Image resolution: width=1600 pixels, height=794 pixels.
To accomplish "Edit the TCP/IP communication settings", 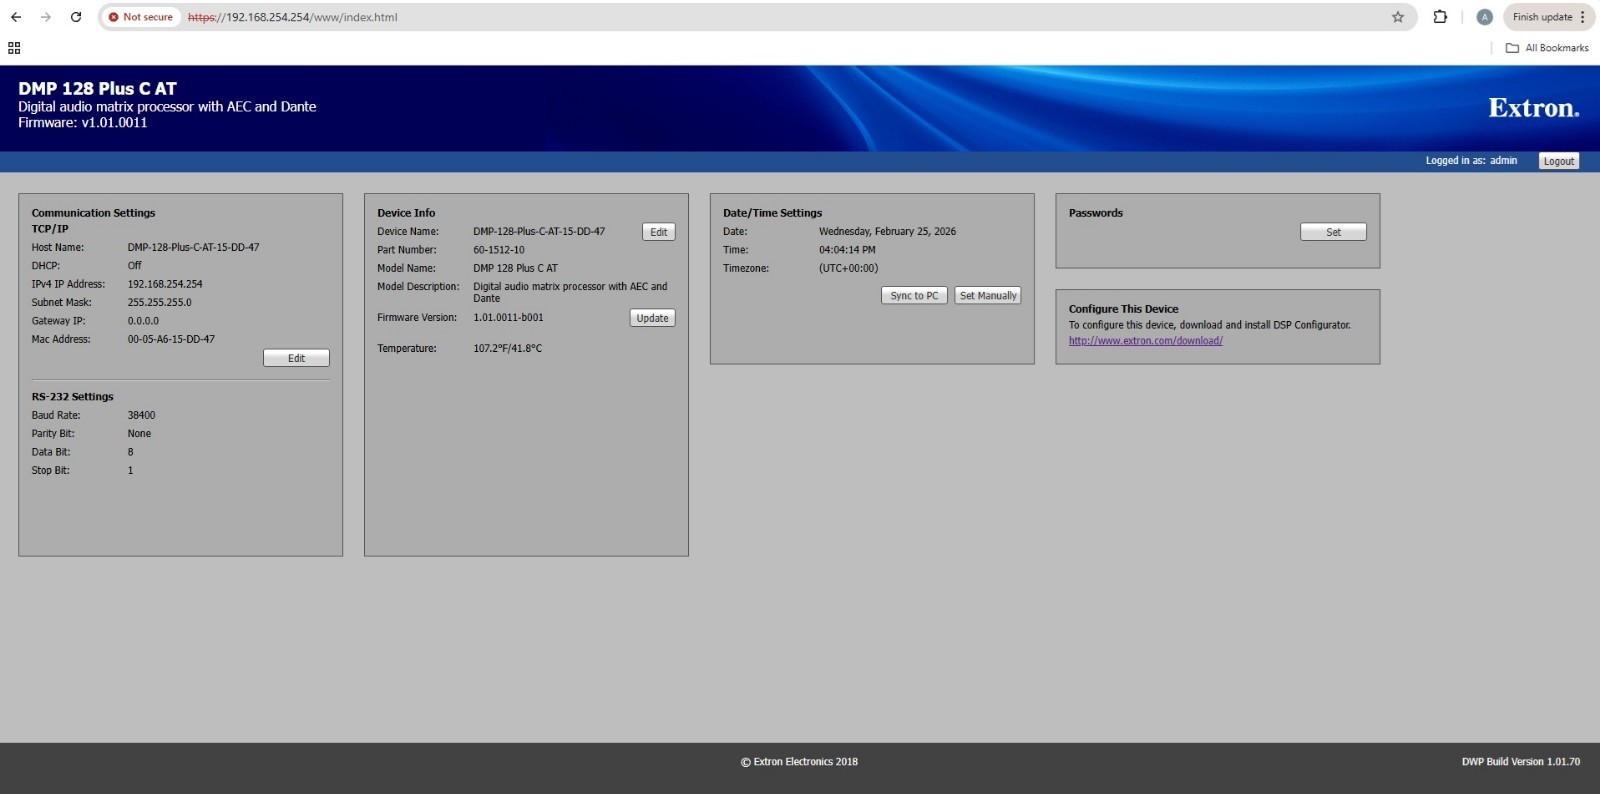I will pyautogui.click(x=296, y=358).
